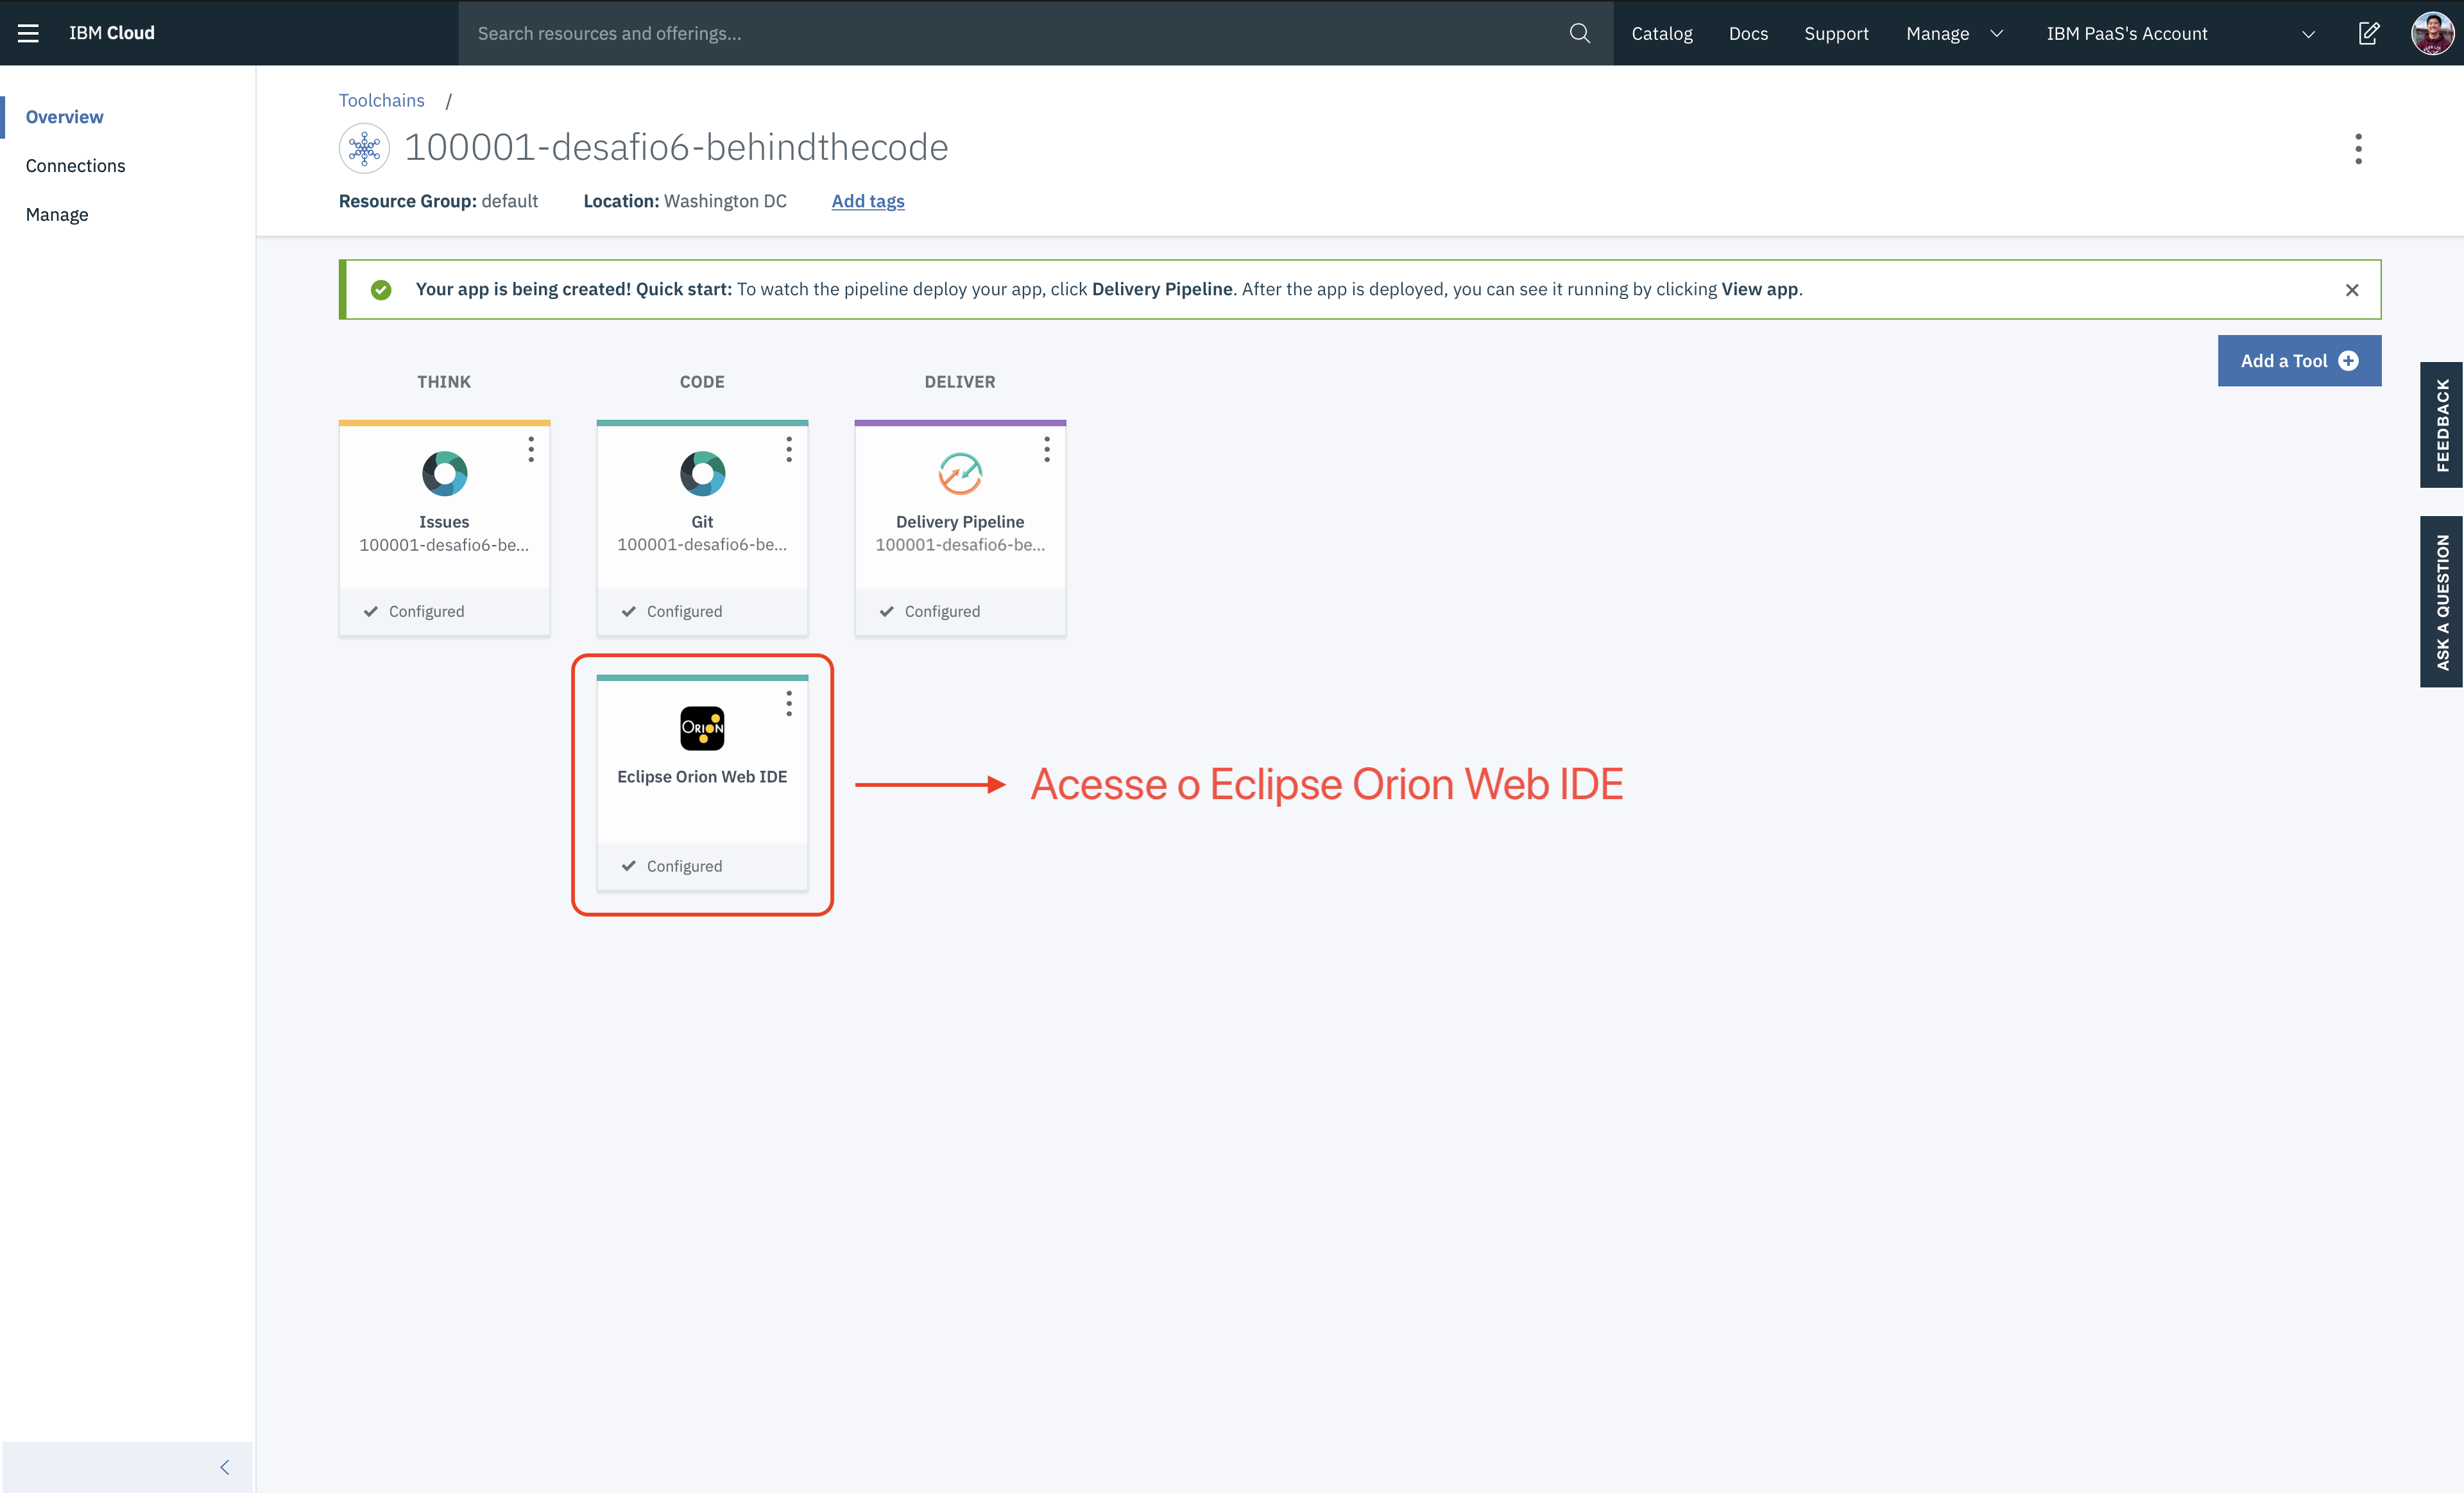Screen dimensions: 2464x1493
Task: Open the toolchain's three-dot actions menu
Action: [x=2358, y=149]
